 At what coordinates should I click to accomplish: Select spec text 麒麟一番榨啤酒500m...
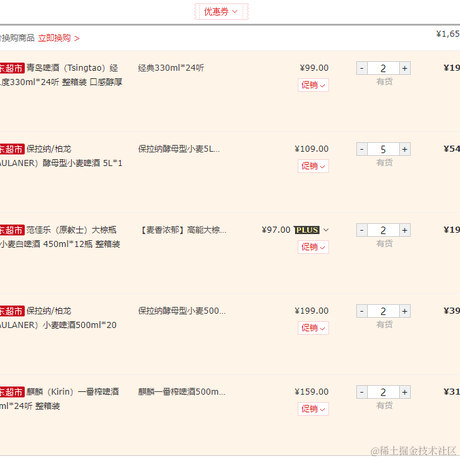point(182,392)
